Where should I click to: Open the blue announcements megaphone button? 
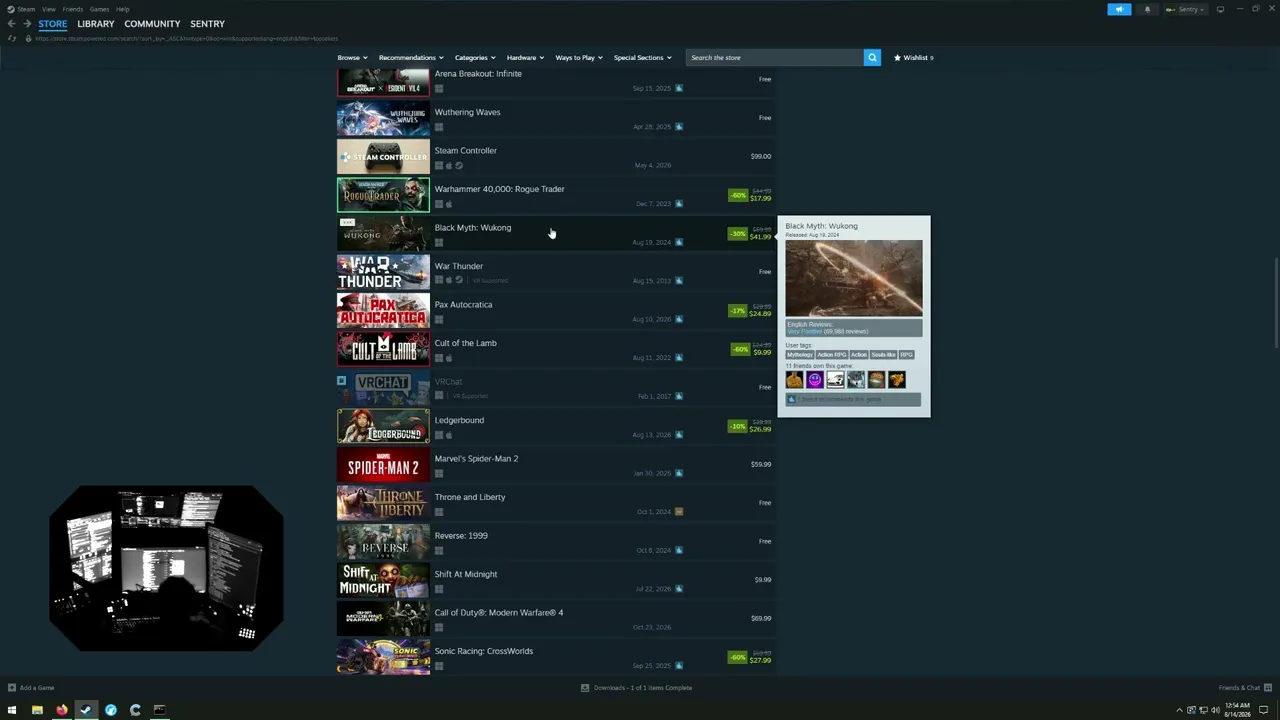point(1119,9)
